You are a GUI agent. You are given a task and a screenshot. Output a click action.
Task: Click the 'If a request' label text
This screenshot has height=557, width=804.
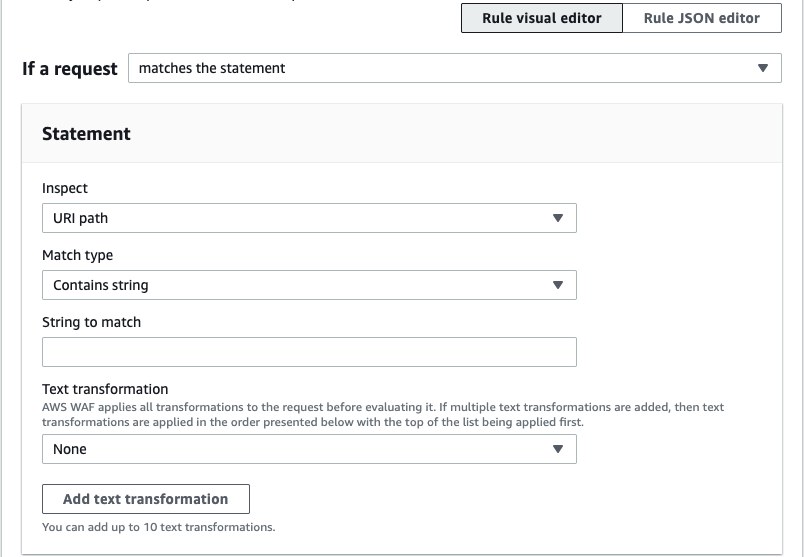[69, 69]
